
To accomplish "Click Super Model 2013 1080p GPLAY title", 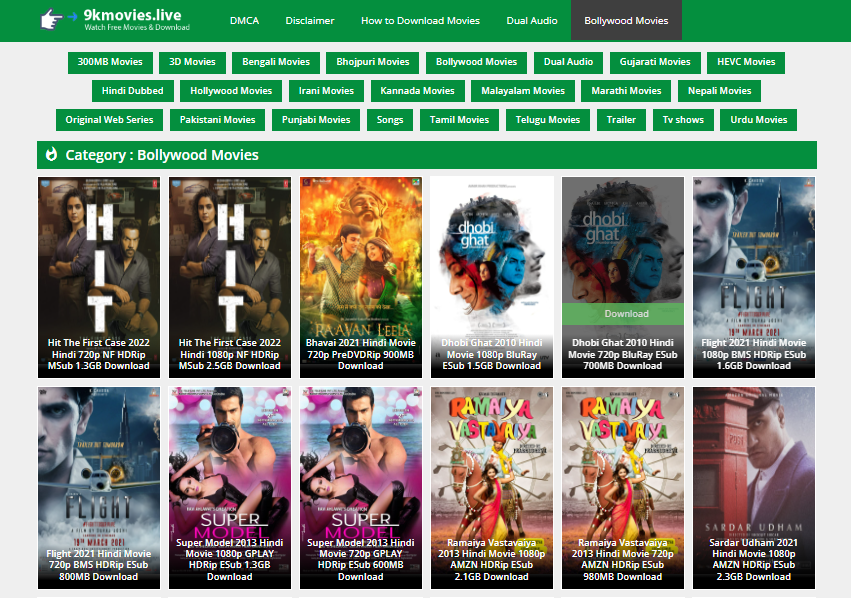I will tap(230, 564).
